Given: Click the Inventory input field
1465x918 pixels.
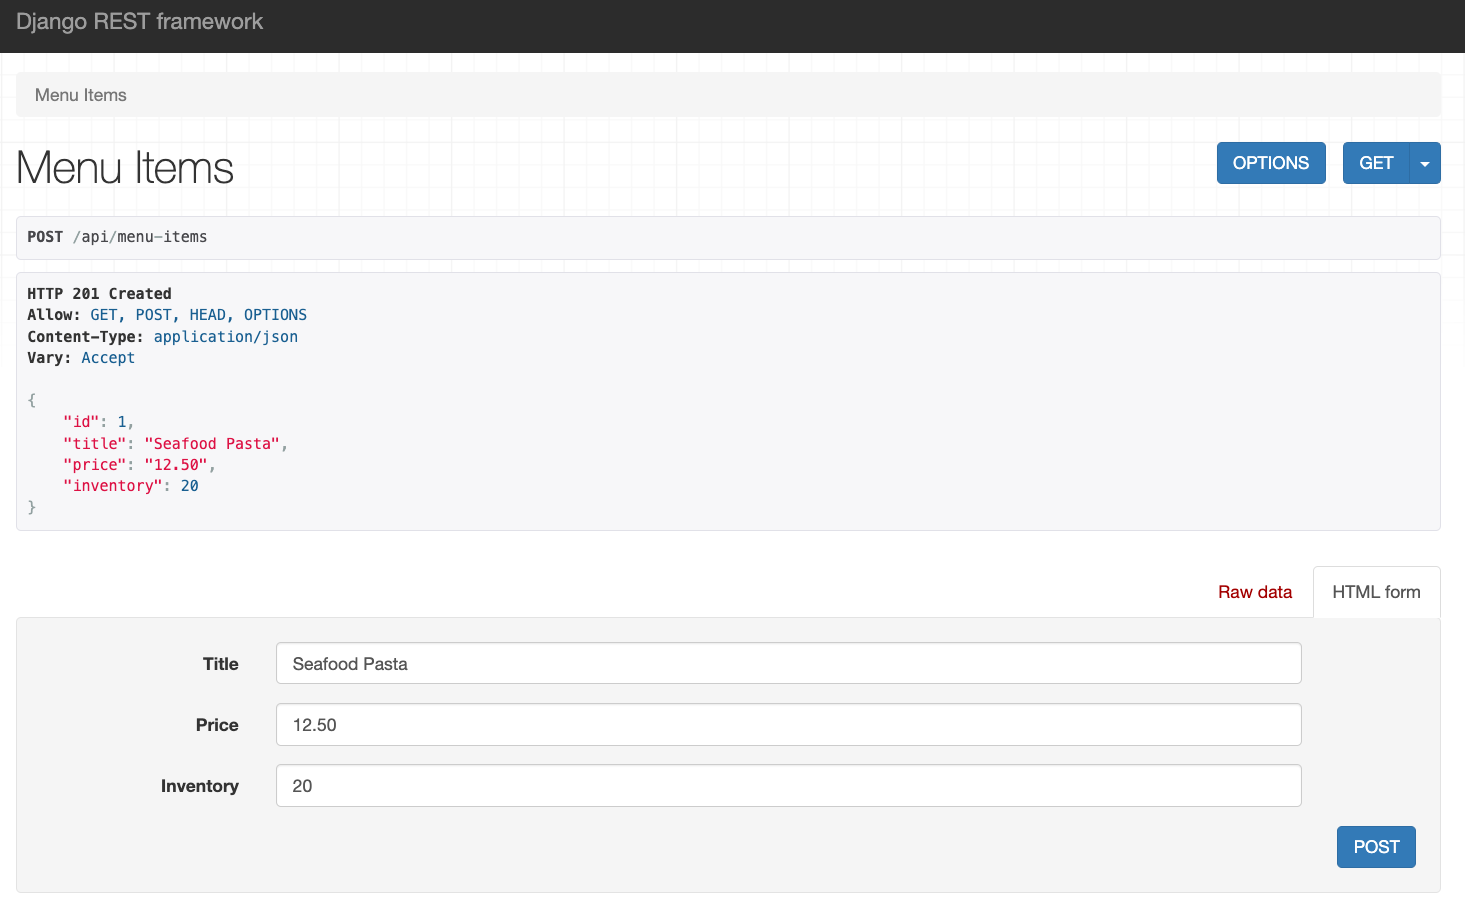Looking at the screenshot, I should pos(788,785).
